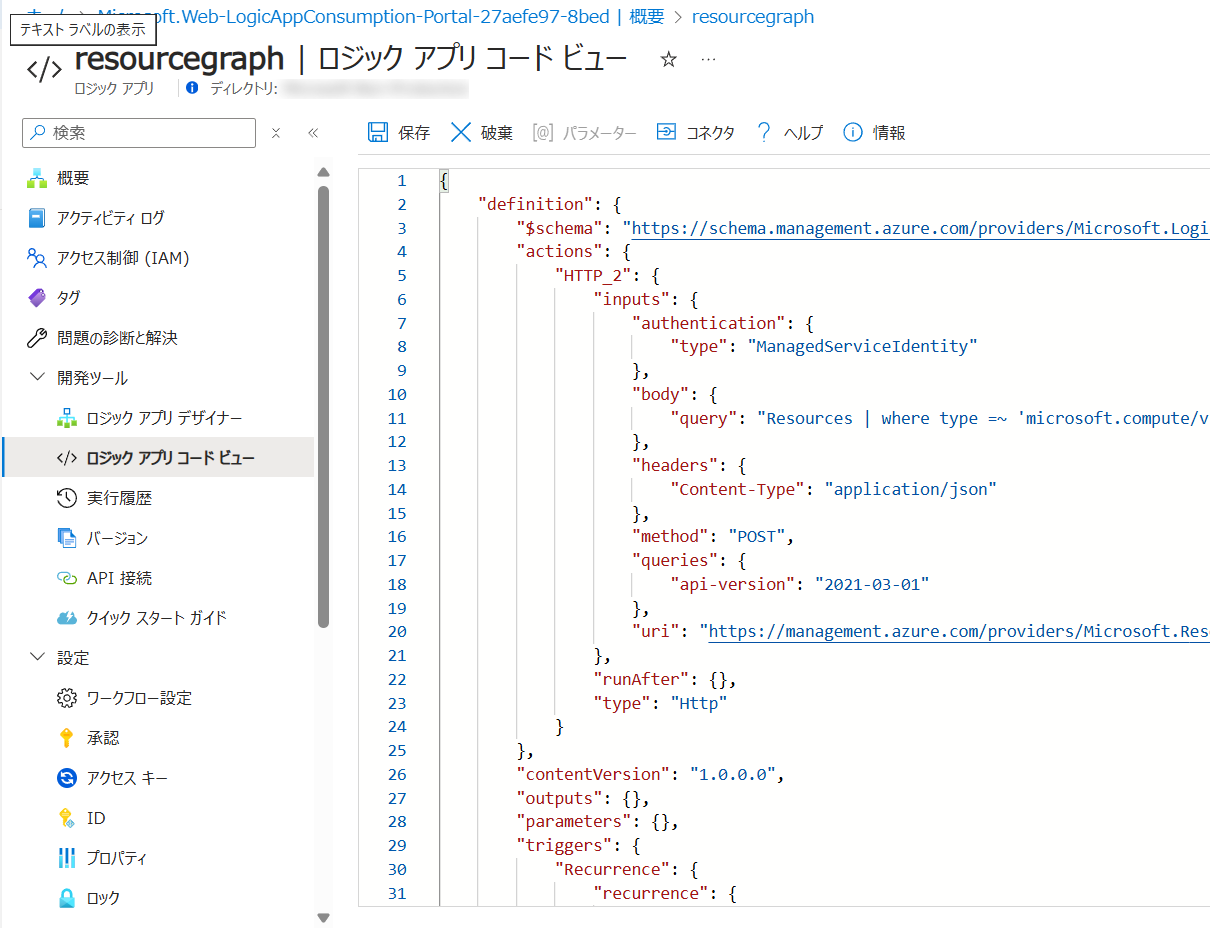Viewport: 1210px width, 928px height.
Task: Click the Run history (実行履歴) clock icon
Action: (67, 498)
